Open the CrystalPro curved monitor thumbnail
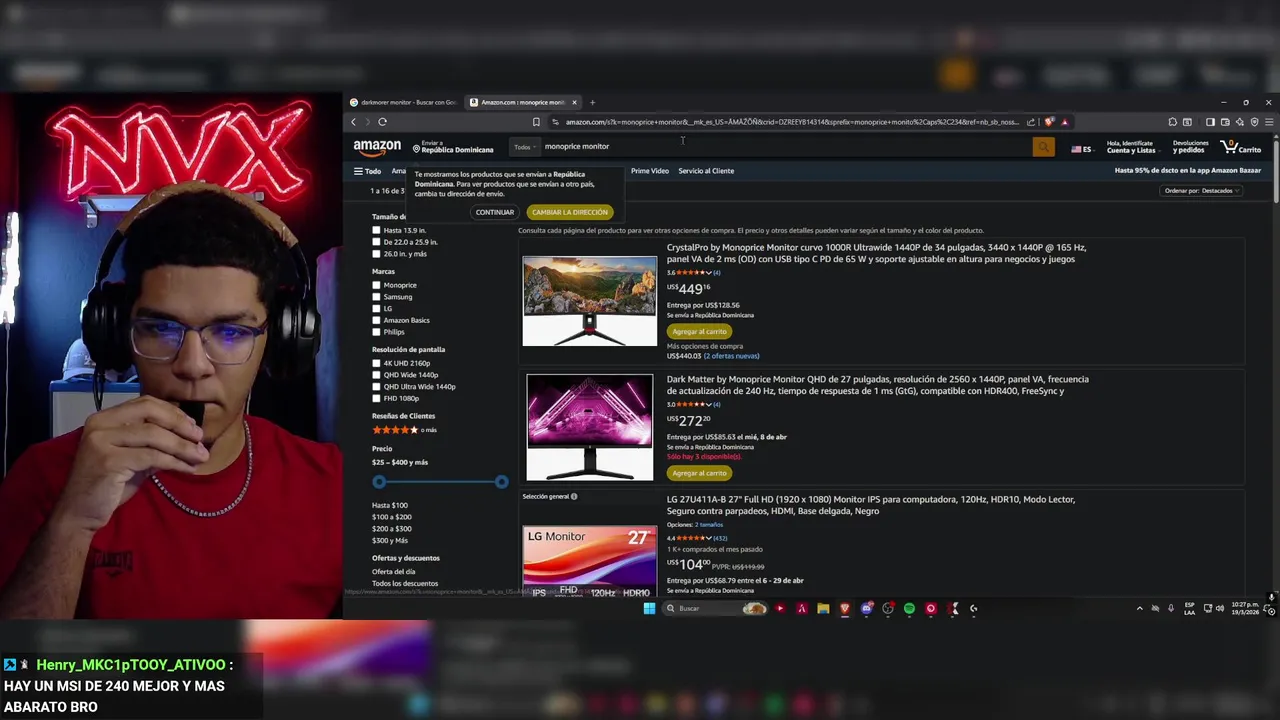 tap(590, 301)
